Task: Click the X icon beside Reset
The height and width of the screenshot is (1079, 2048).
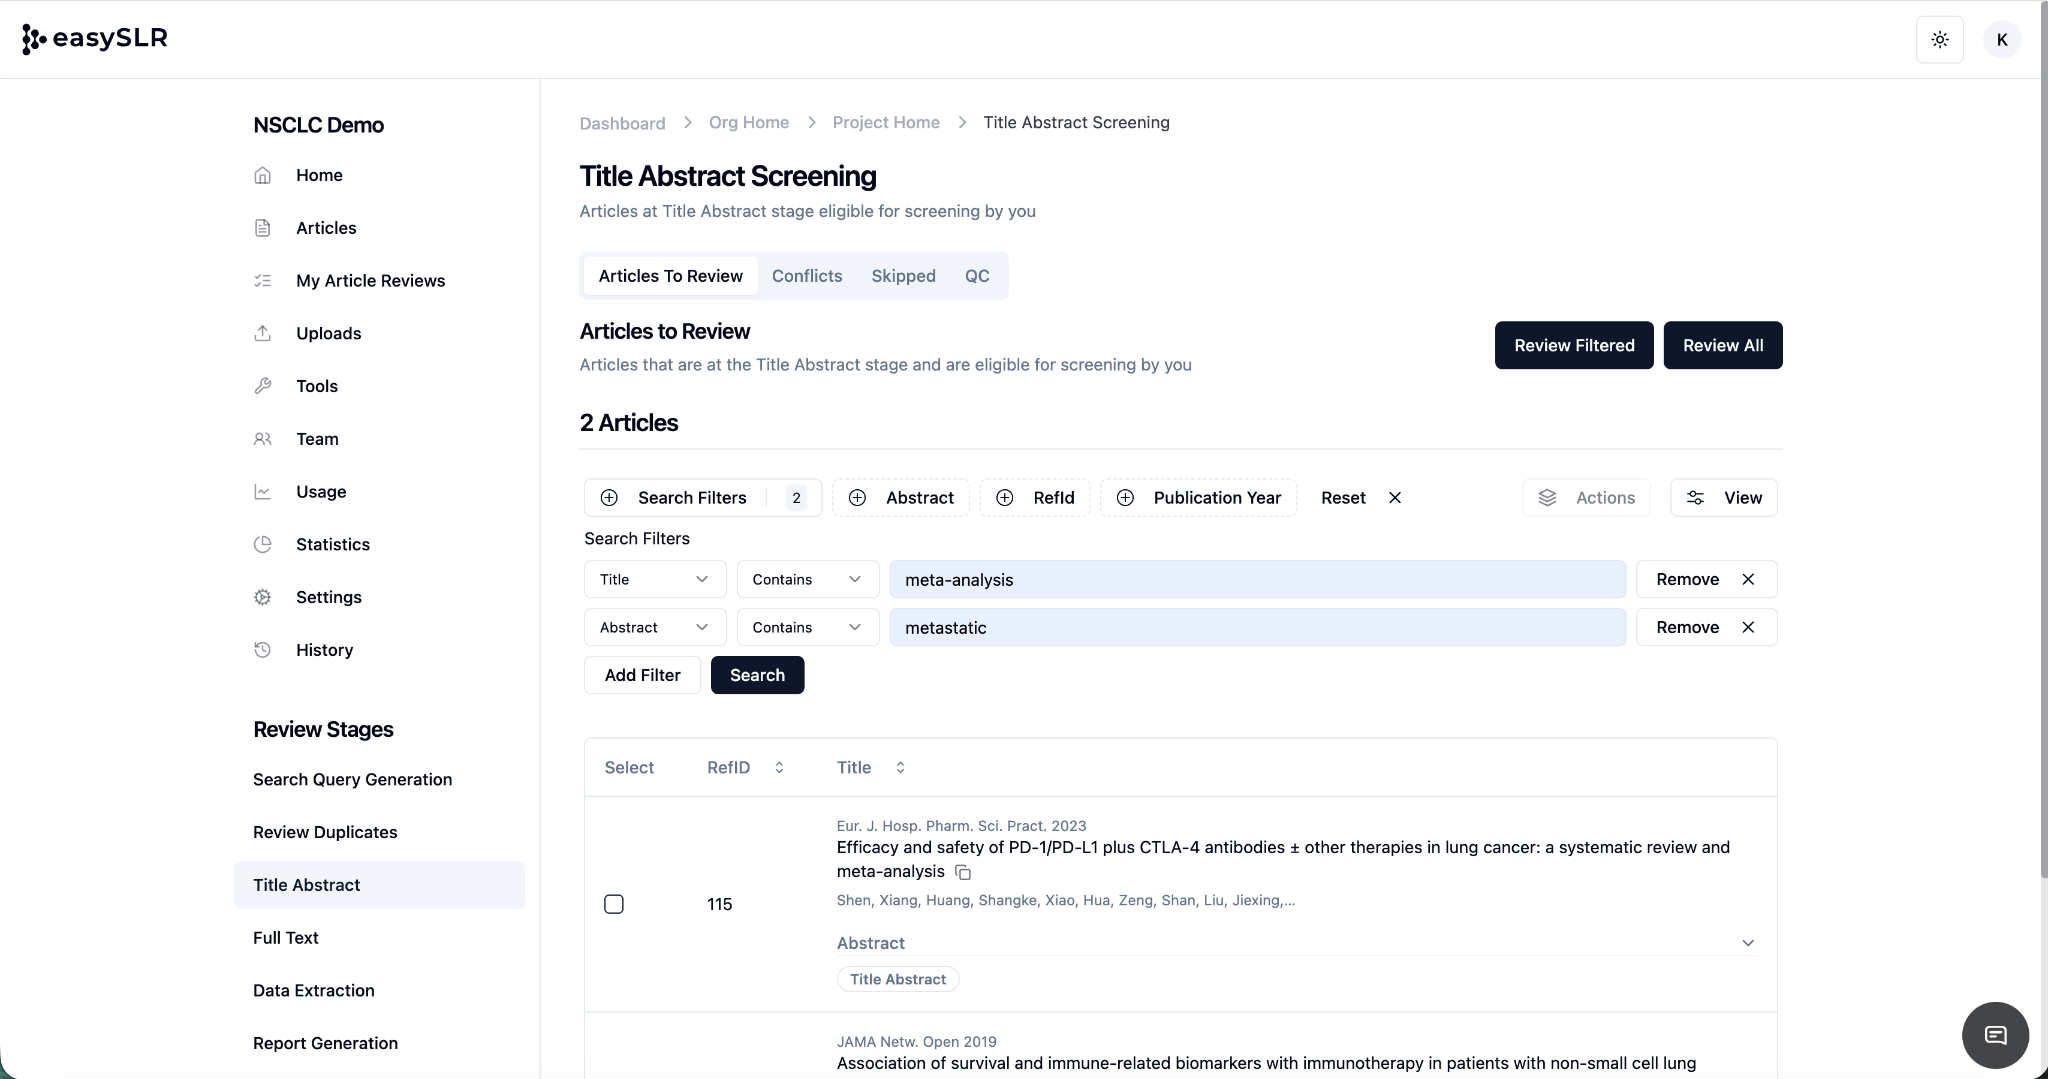Action: [1395, 498]
